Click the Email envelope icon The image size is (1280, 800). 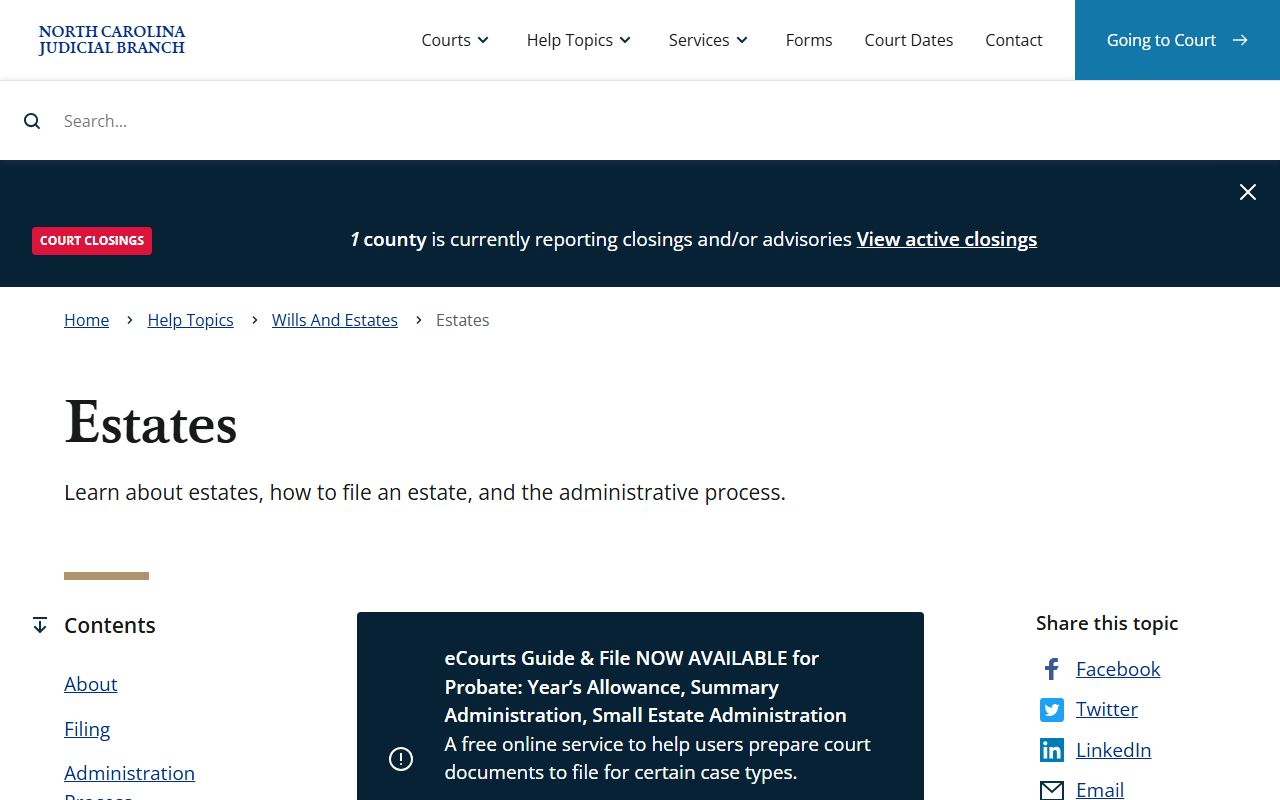pos(1051,790)
